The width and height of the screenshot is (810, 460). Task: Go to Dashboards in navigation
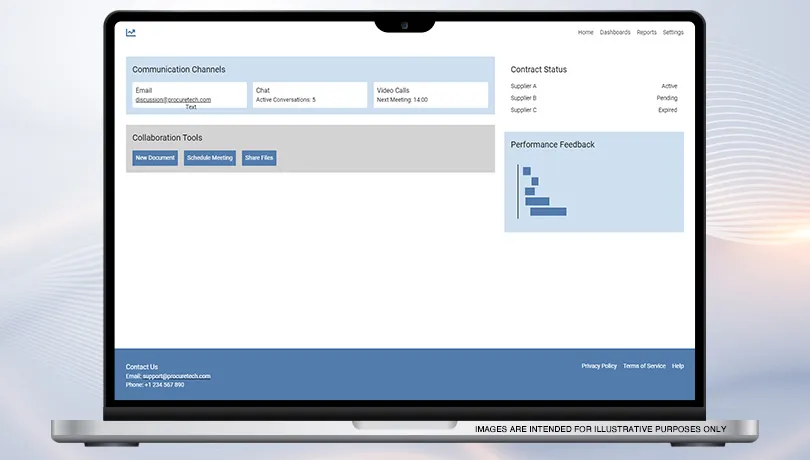(615, 32)
